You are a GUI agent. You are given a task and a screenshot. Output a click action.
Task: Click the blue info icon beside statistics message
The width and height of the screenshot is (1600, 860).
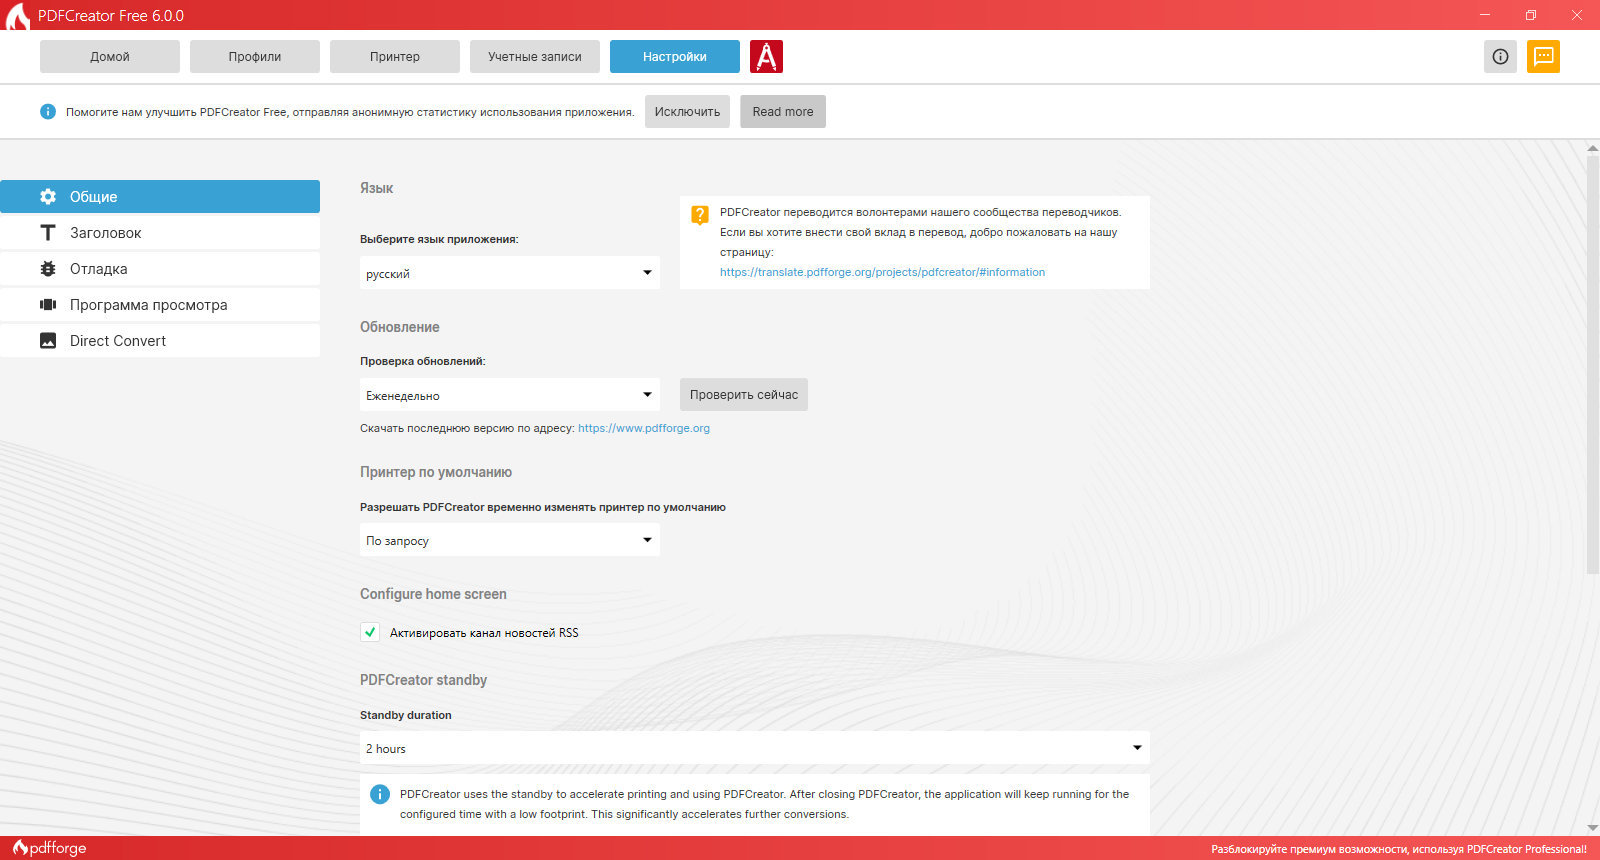(48, 111)
